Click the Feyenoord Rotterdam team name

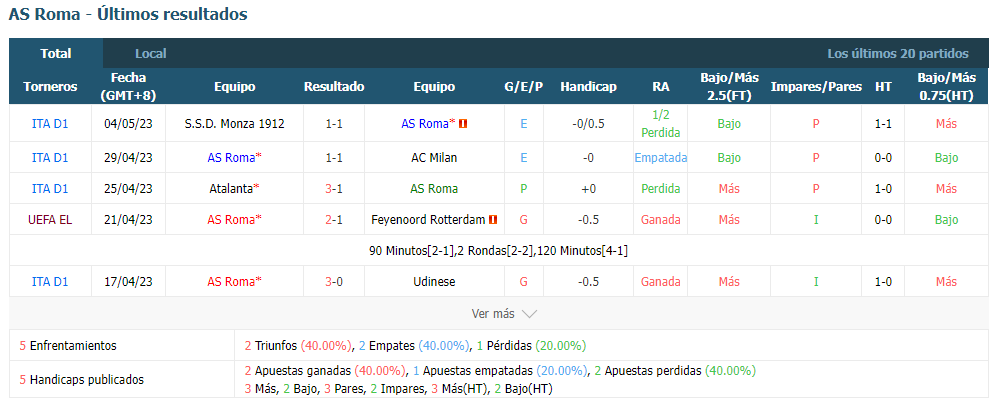click(428, 219)
